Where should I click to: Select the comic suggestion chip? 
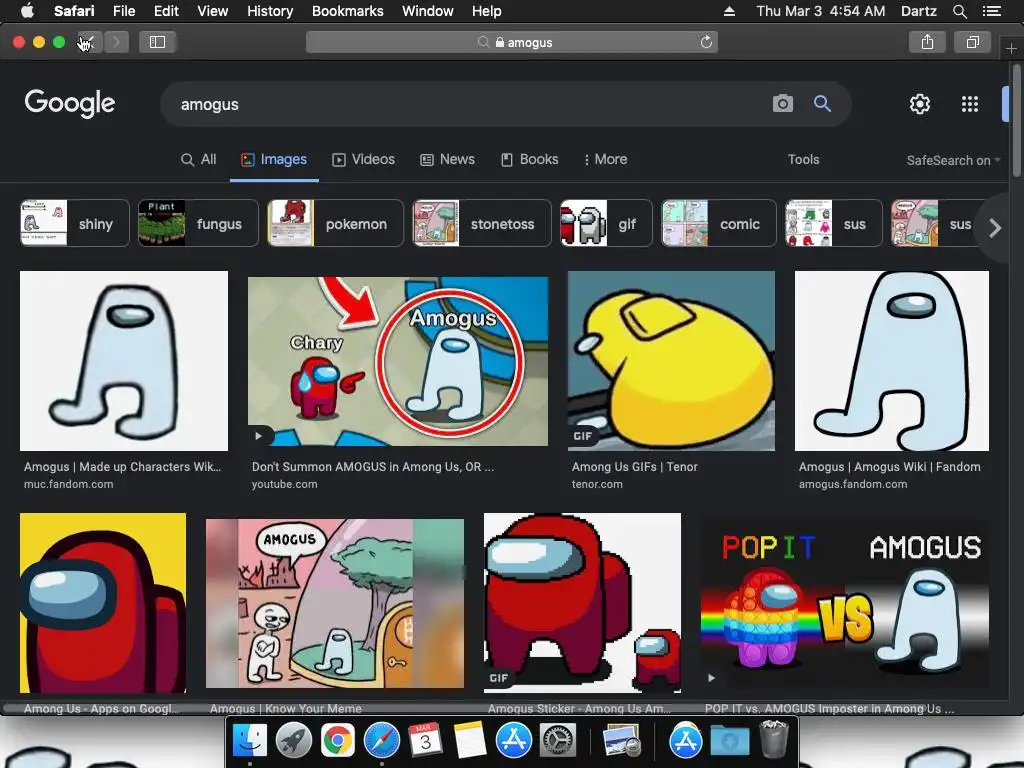click(x=718, y=223)
